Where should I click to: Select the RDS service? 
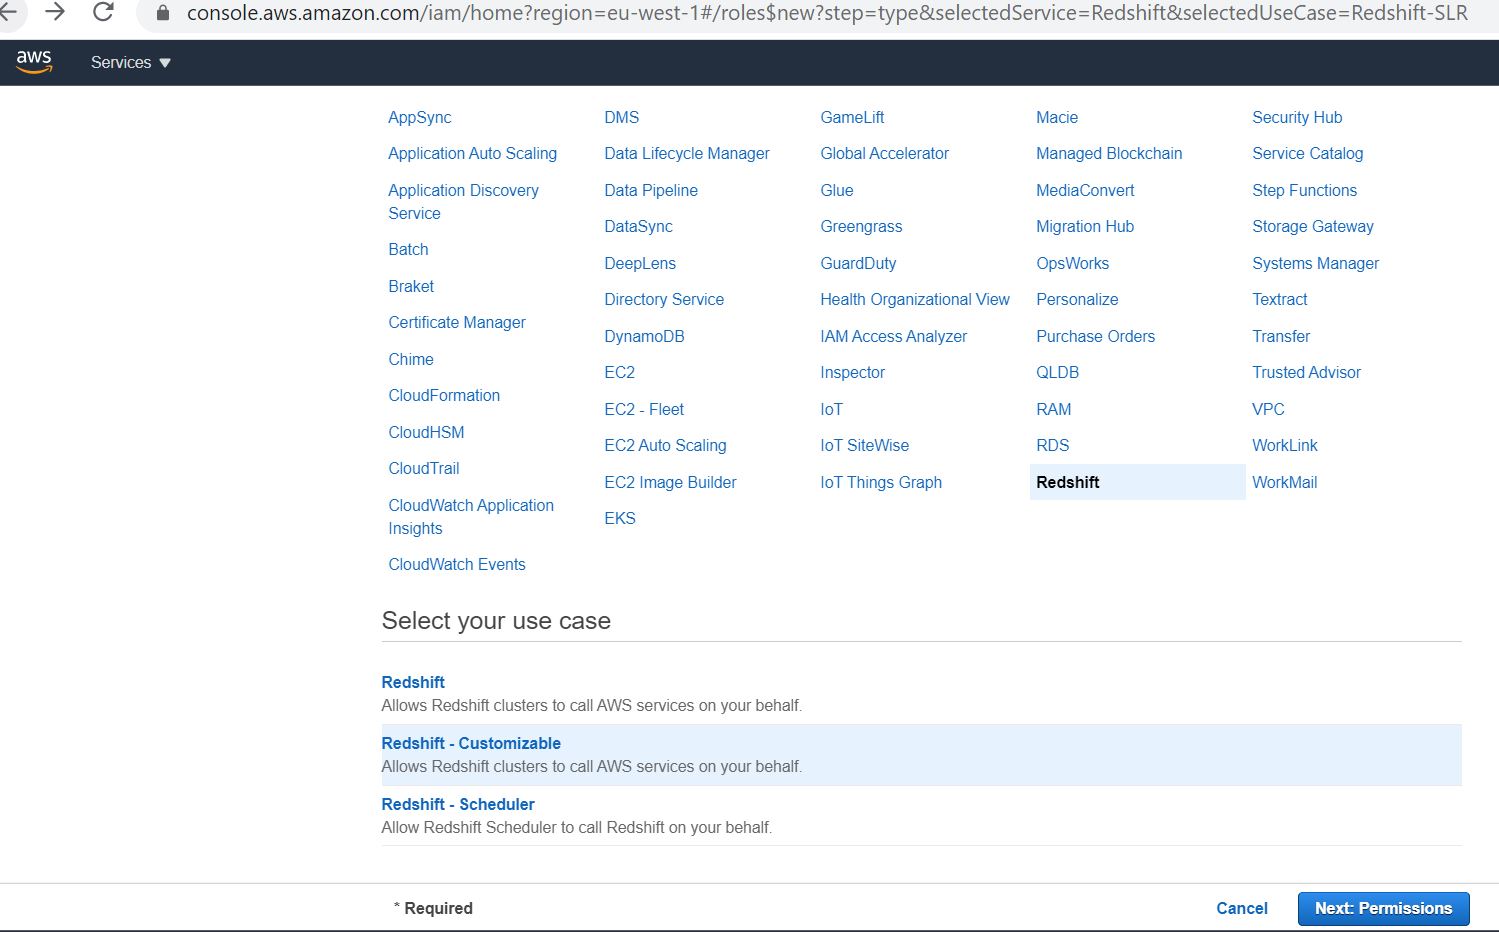(1052, 445)
